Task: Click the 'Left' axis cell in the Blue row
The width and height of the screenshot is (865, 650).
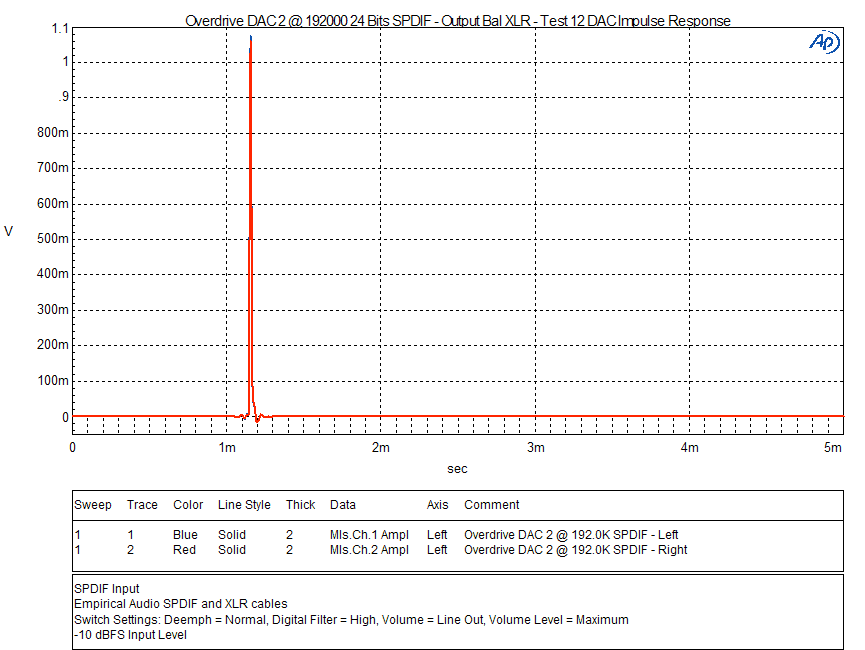Action: [x=437, y=535]
